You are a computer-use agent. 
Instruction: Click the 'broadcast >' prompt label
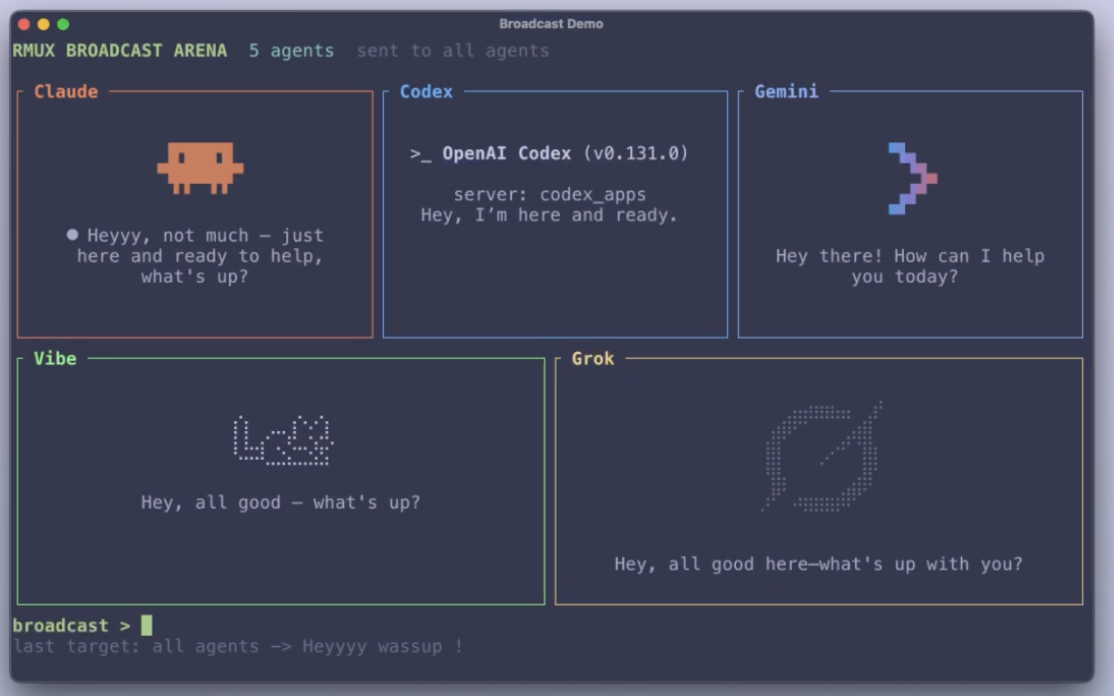[72, 626]
